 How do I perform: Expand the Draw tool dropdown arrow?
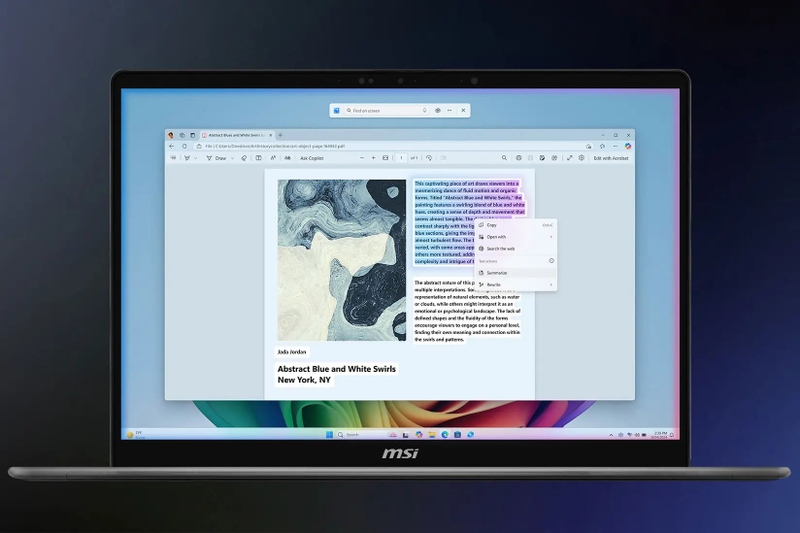pos(232,158)
